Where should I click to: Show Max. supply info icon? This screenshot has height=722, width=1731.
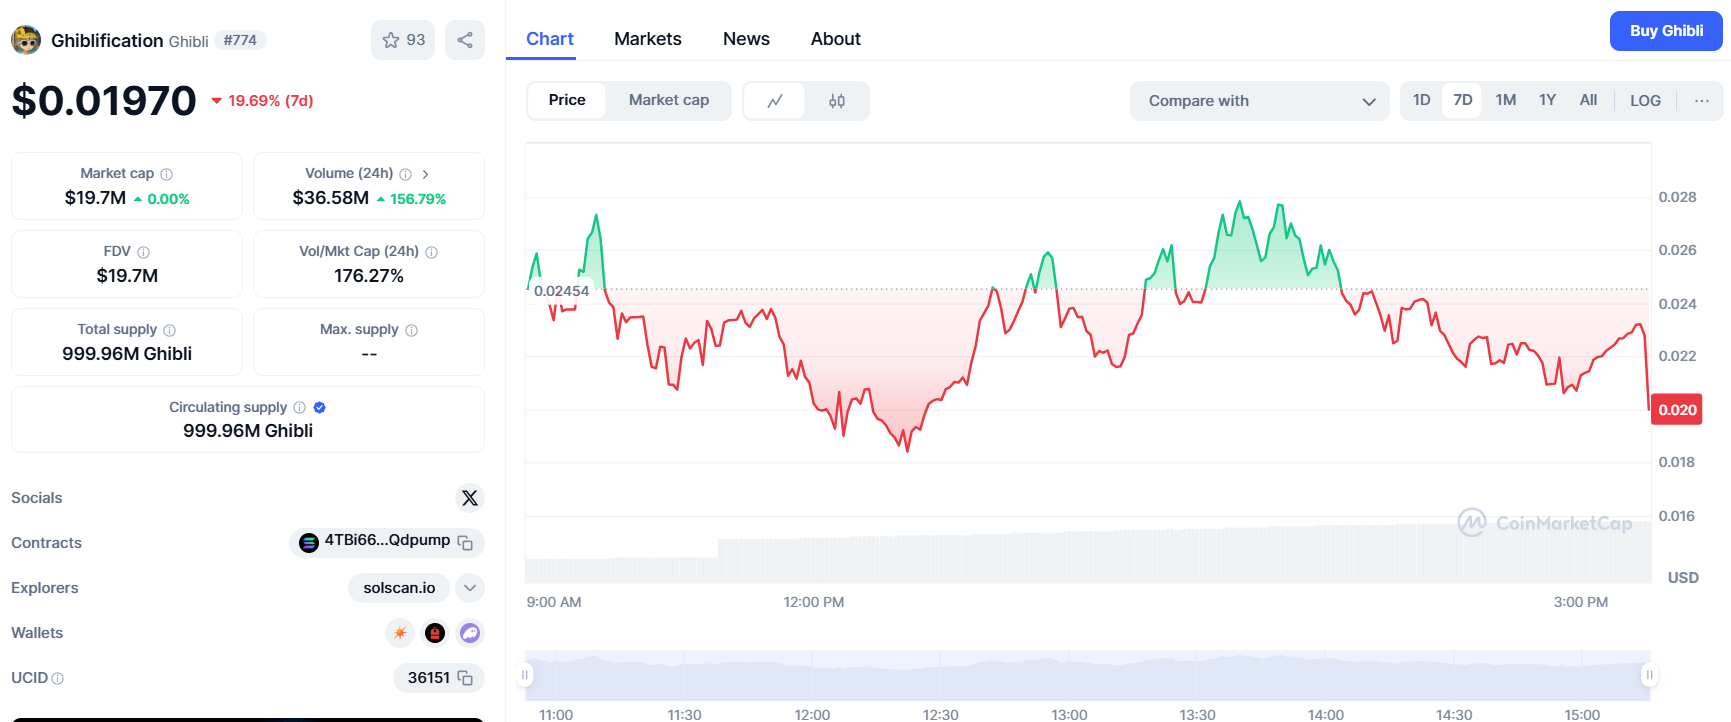(412, 330)
